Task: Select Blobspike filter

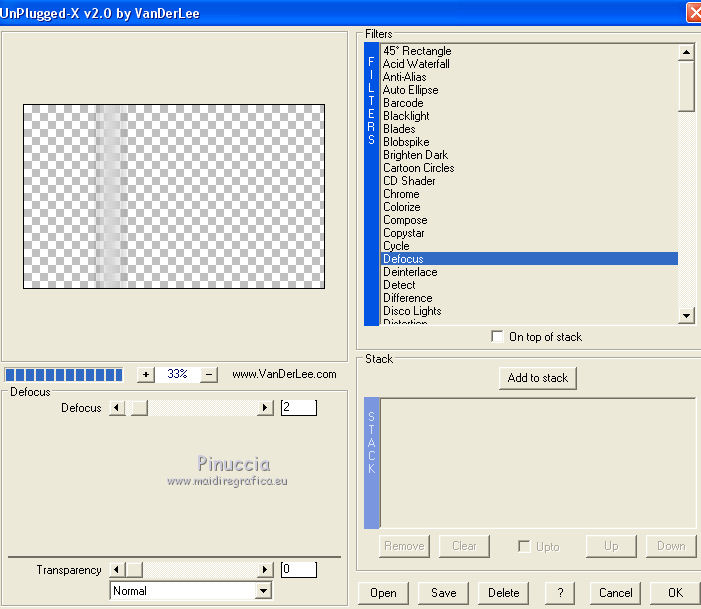Action: pos(529,142)
